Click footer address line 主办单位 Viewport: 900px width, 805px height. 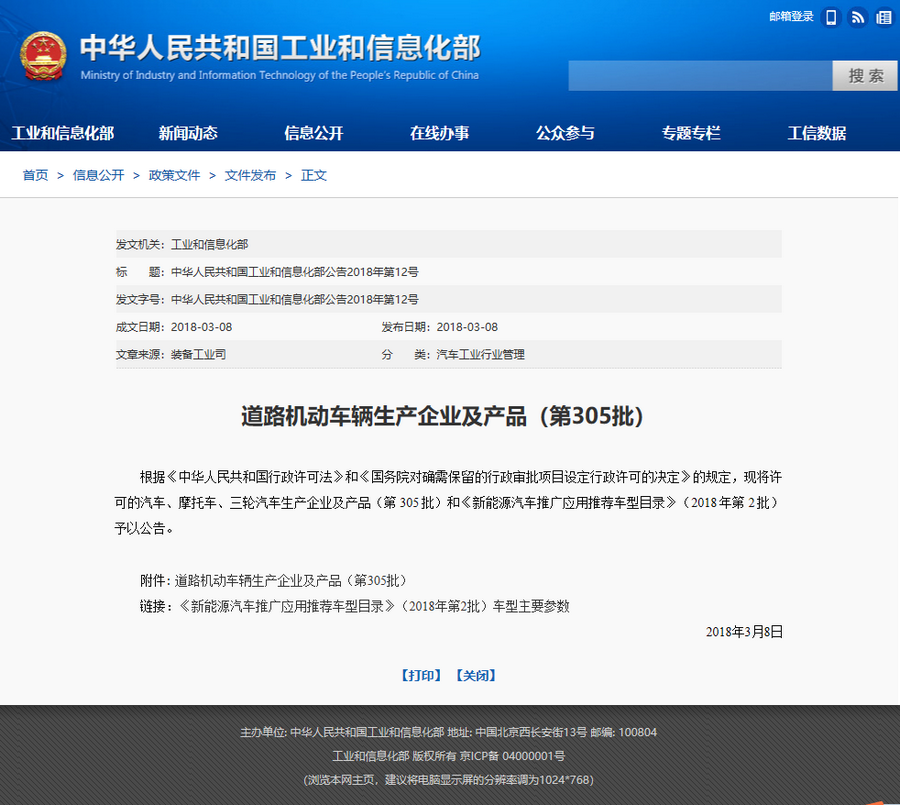[x=448, y=732]
